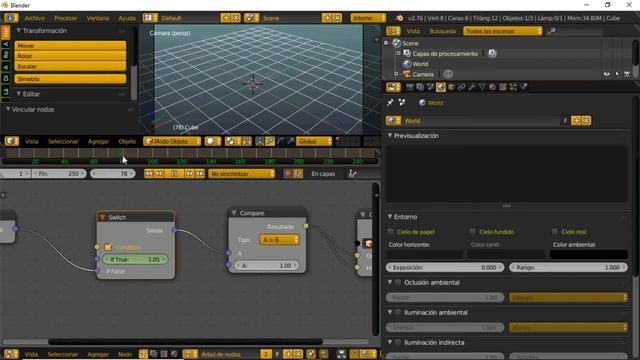Open the 3D view editor type selector

(11, 141)
